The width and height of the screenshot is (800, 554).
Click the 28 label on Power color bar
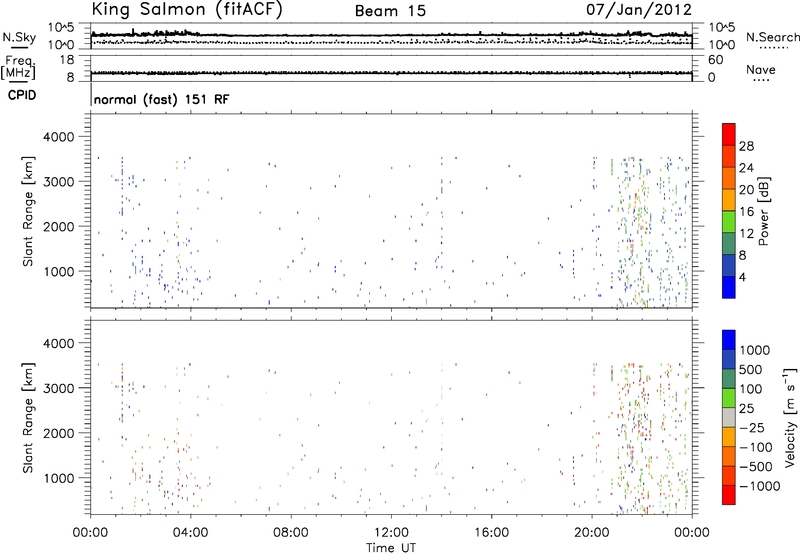tap(746, 146)
